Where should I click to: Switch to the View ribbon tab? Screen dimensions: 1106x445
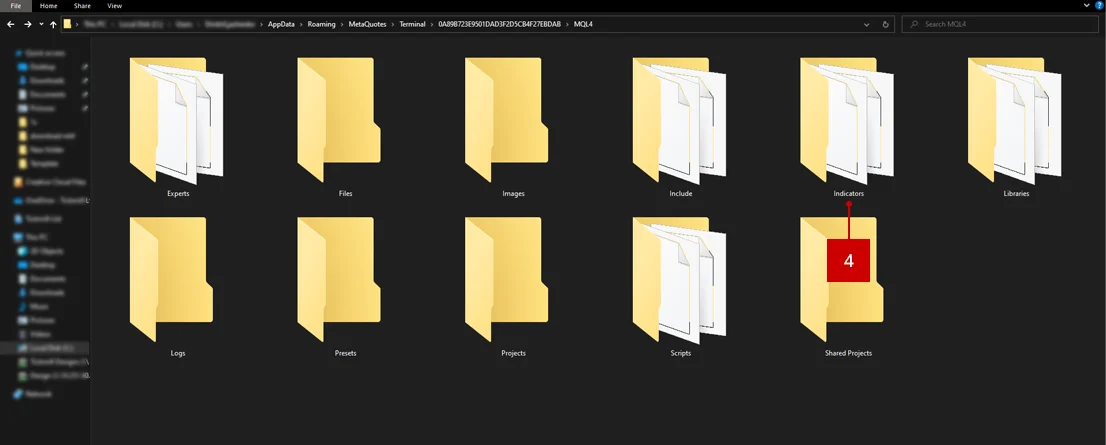pyautogui.click(x=114, y=6)
